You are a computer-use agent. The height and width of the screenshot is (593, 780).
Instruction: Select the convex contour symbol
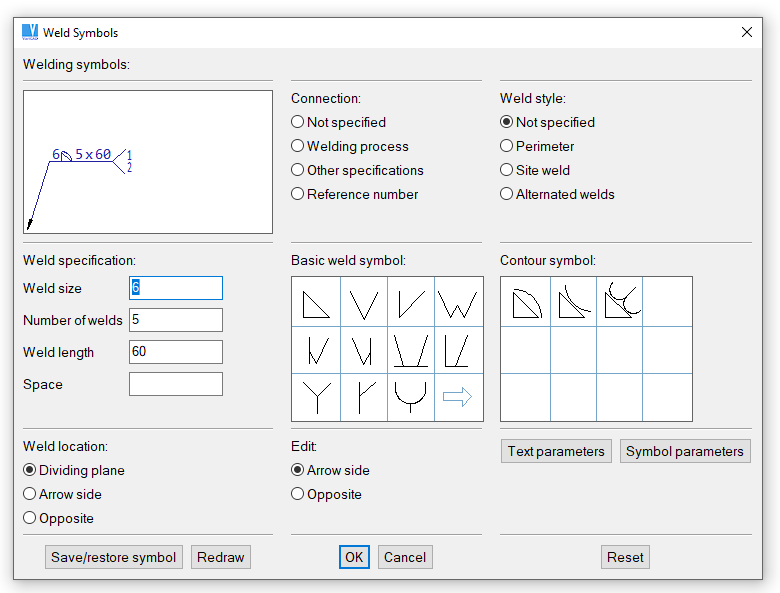[525, 301]
